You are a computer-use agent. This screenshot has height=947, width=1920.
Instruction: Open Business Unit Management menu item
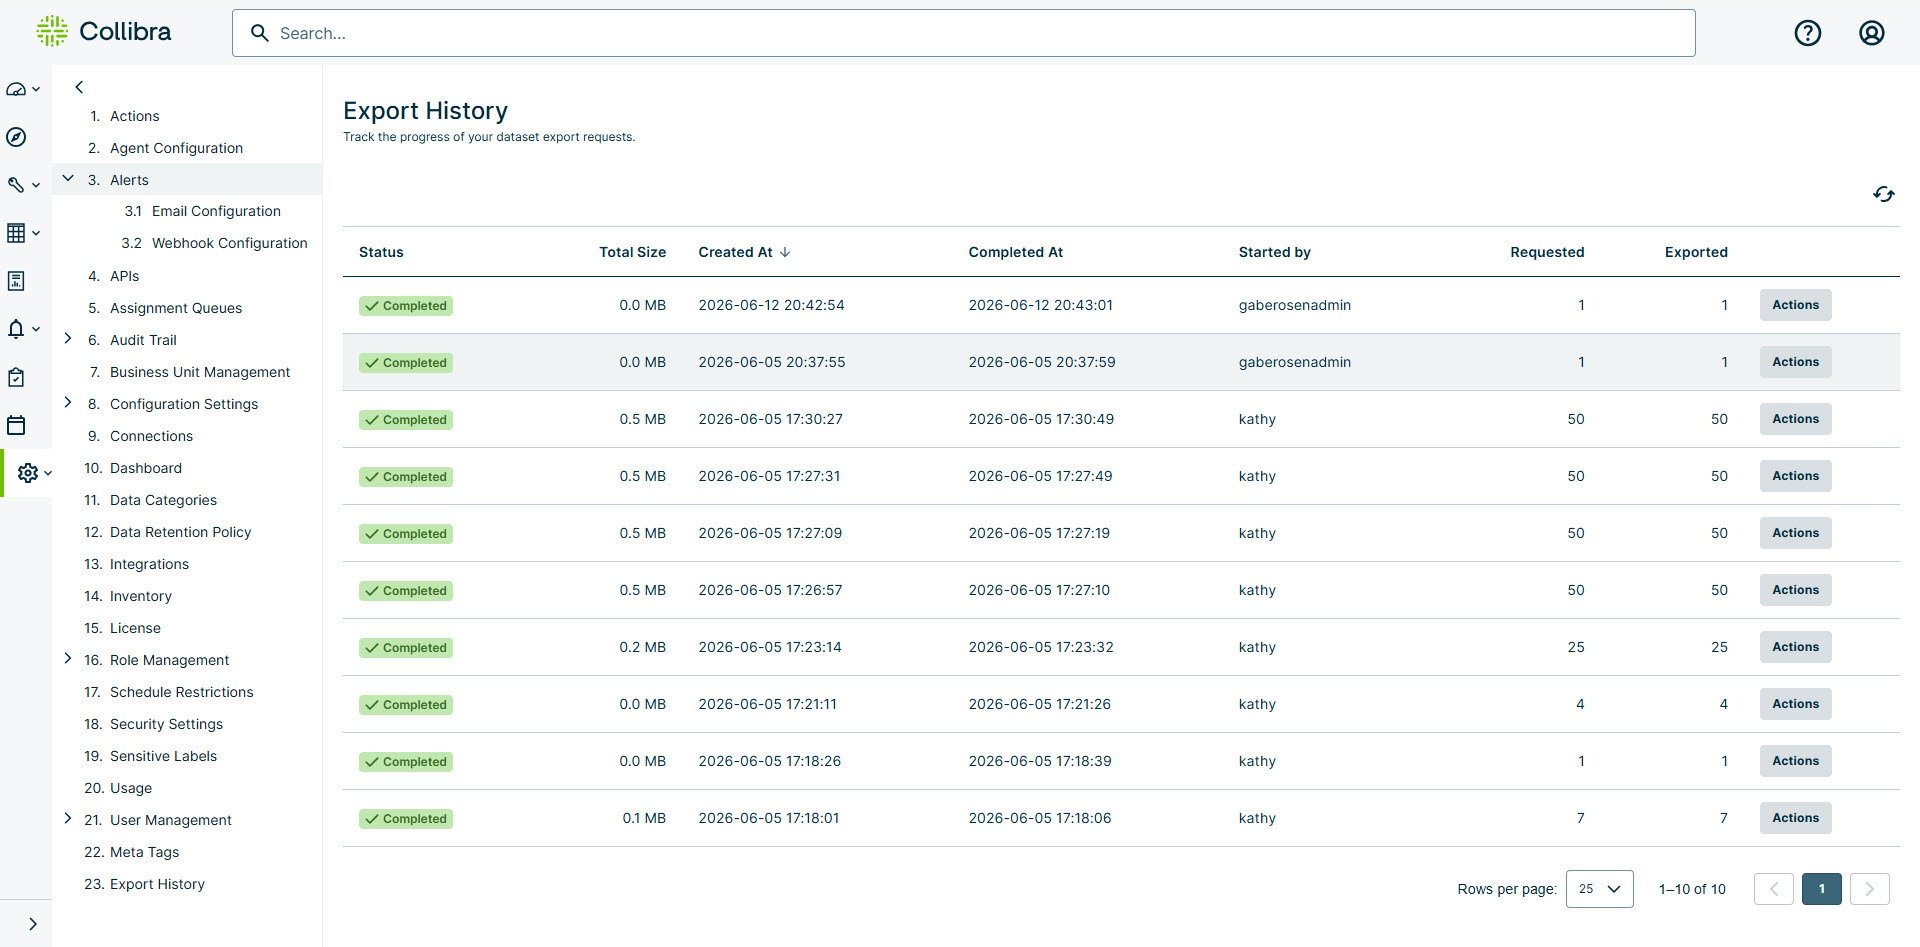(x=200, y=372)
